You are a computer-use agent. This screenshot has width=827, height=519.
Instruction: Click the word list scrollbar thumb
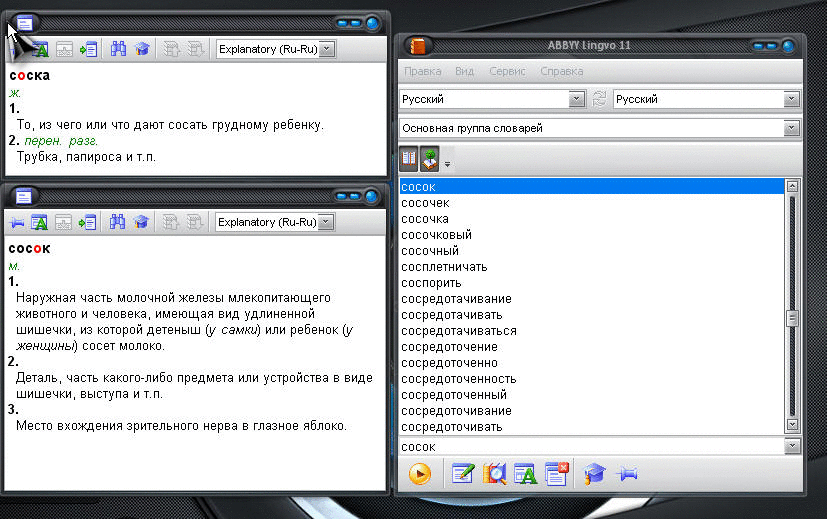[792, 318]
